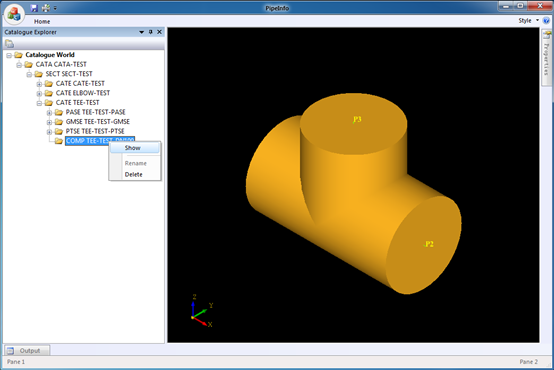This screenshot has width=554, height=370.
Task: Open the PipeInfo application orb menu
Action: (x=14, y=13)
